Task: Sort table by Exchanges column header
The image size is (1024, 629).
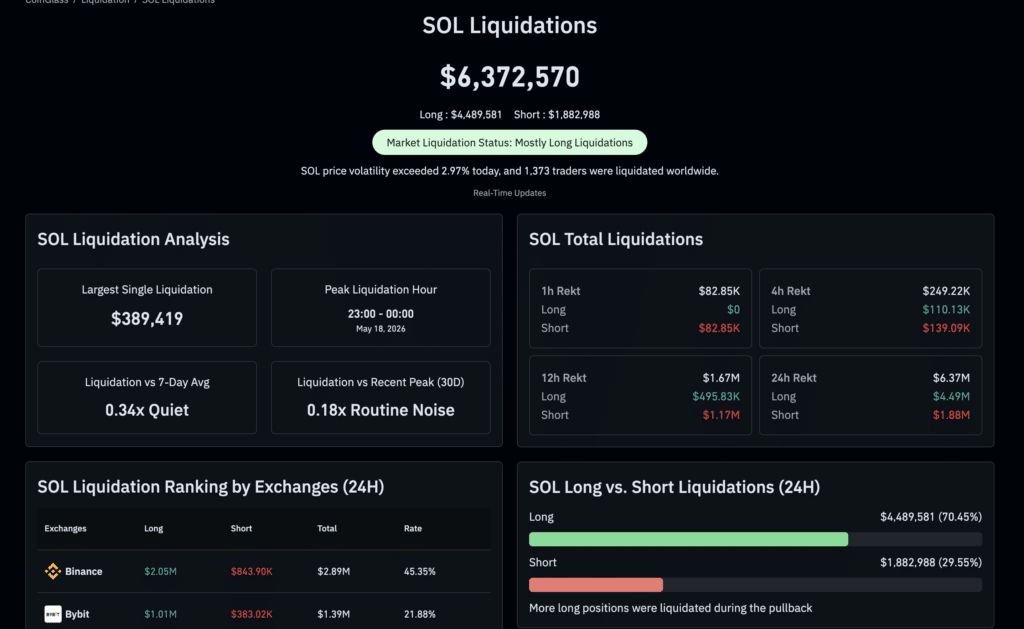Action: click(x=65, y=528)
